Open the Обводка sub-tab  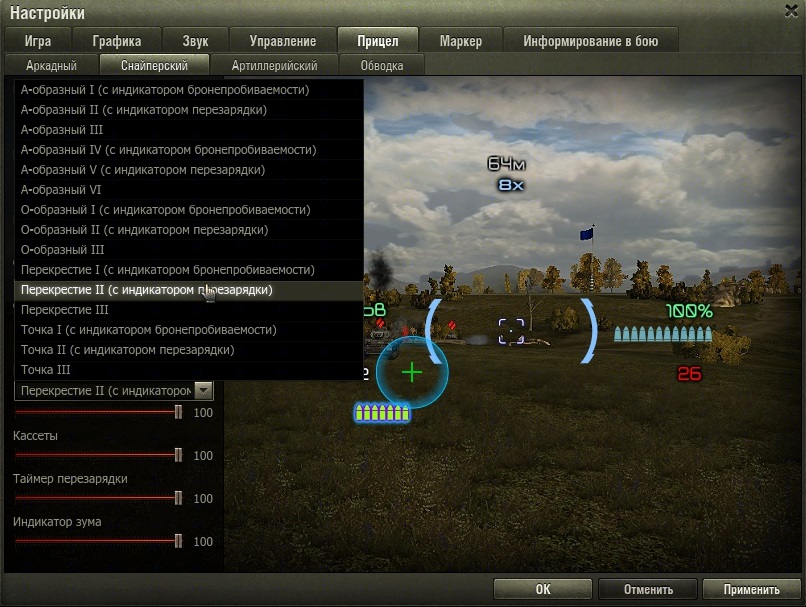click(x=382, y=65)
